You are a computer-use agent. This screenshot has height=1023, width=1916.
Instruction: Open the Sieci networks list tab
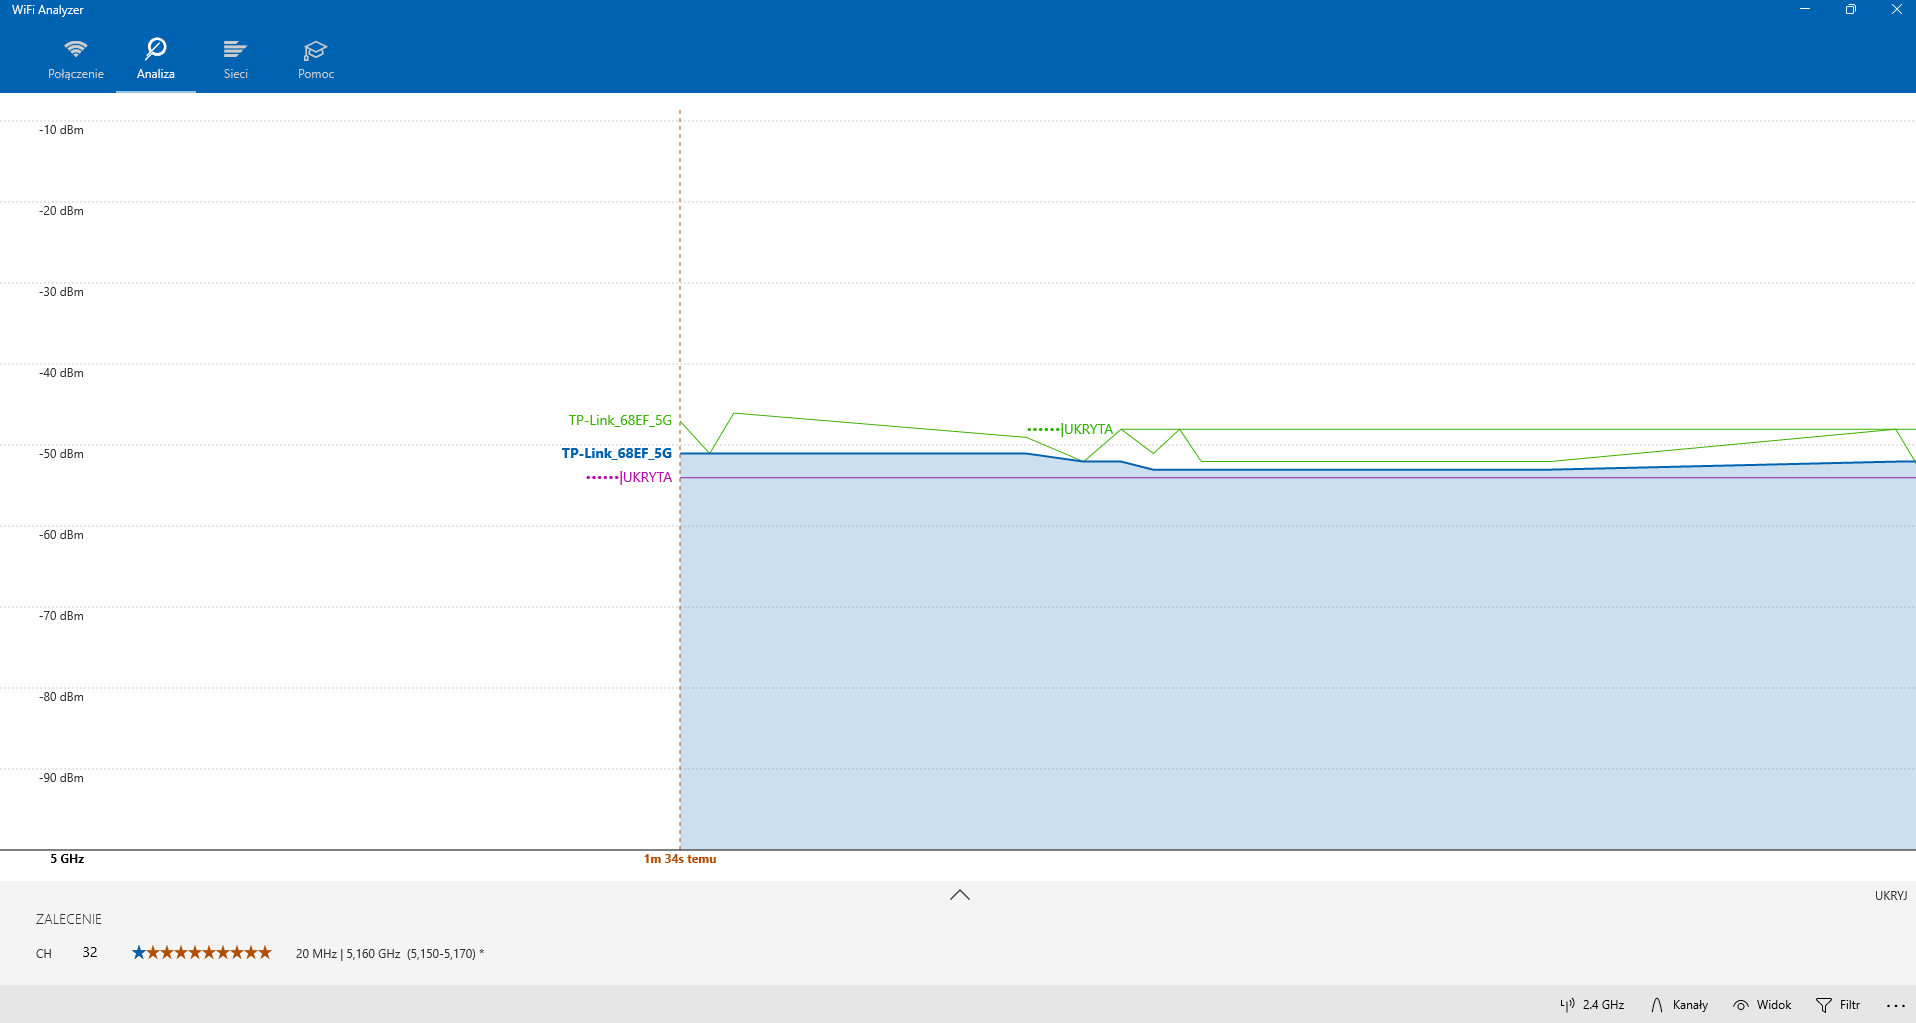pyautogui.click(x=236, y=60)
